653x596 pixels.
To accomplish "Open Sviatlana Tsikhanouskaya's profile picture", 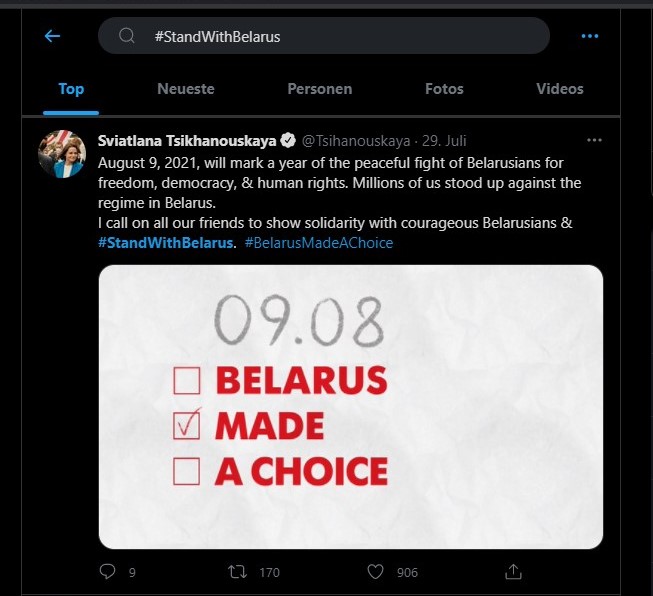I will tap(62, 154).
